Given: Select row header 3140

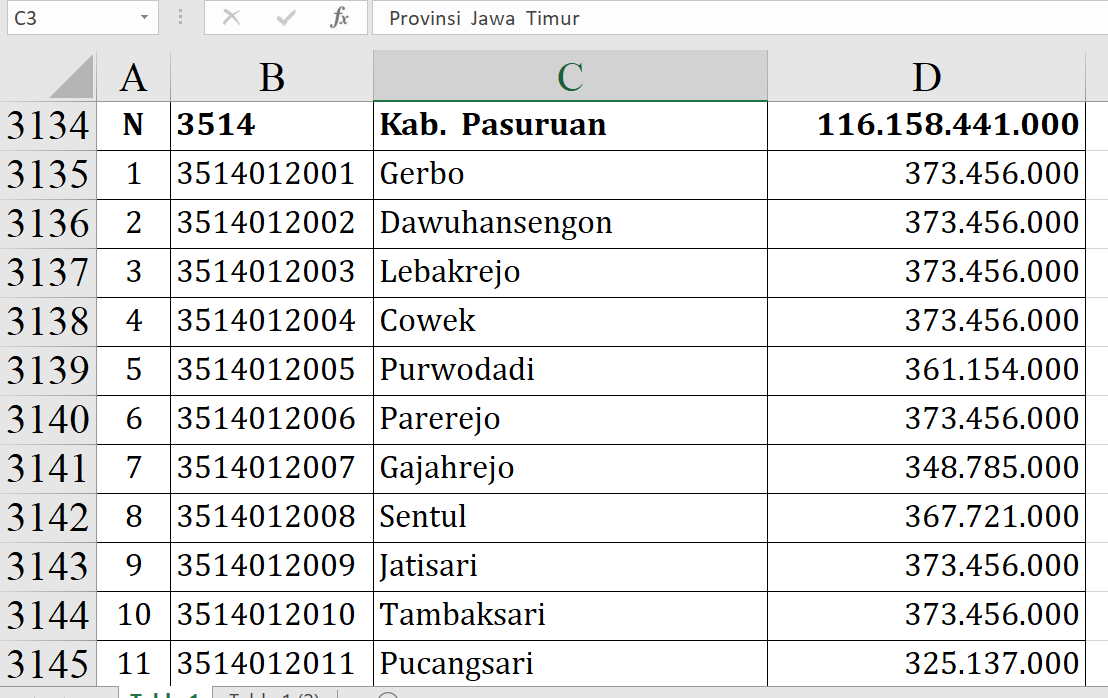Looking at the screenshot, I should tap(48, 420).
